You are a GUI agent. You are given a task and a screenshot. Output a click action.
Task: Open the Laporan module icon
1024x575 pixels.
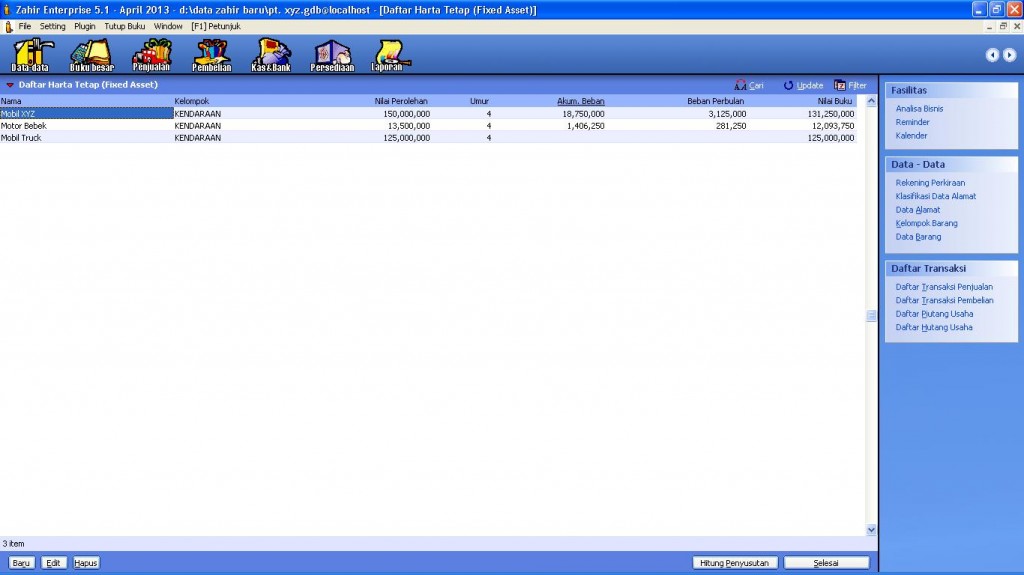coord(387,53)
